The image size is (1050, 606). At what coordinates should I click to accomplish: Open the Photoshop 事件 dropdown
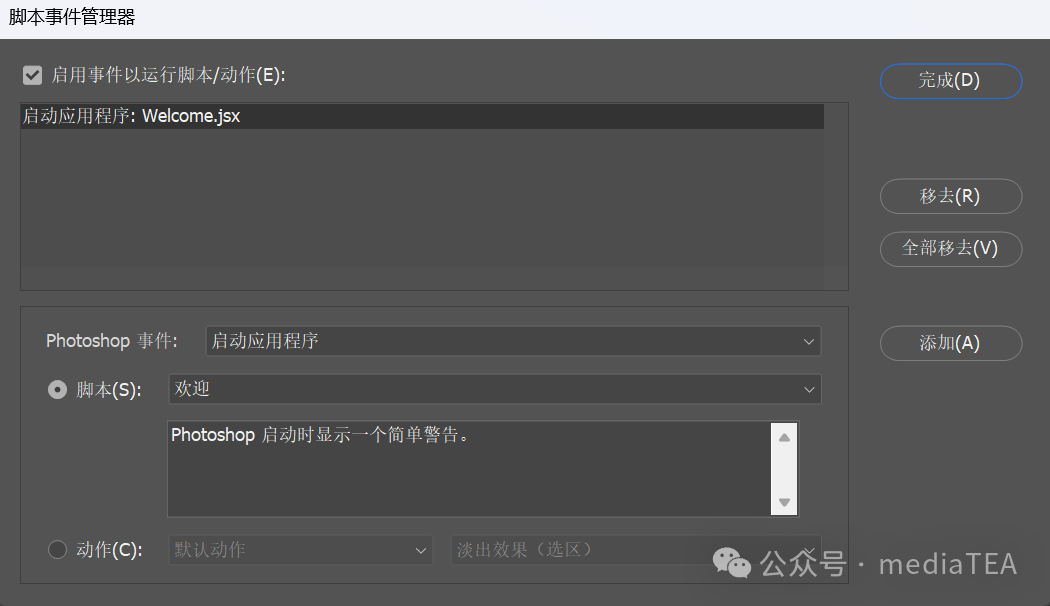click(513, 342)
